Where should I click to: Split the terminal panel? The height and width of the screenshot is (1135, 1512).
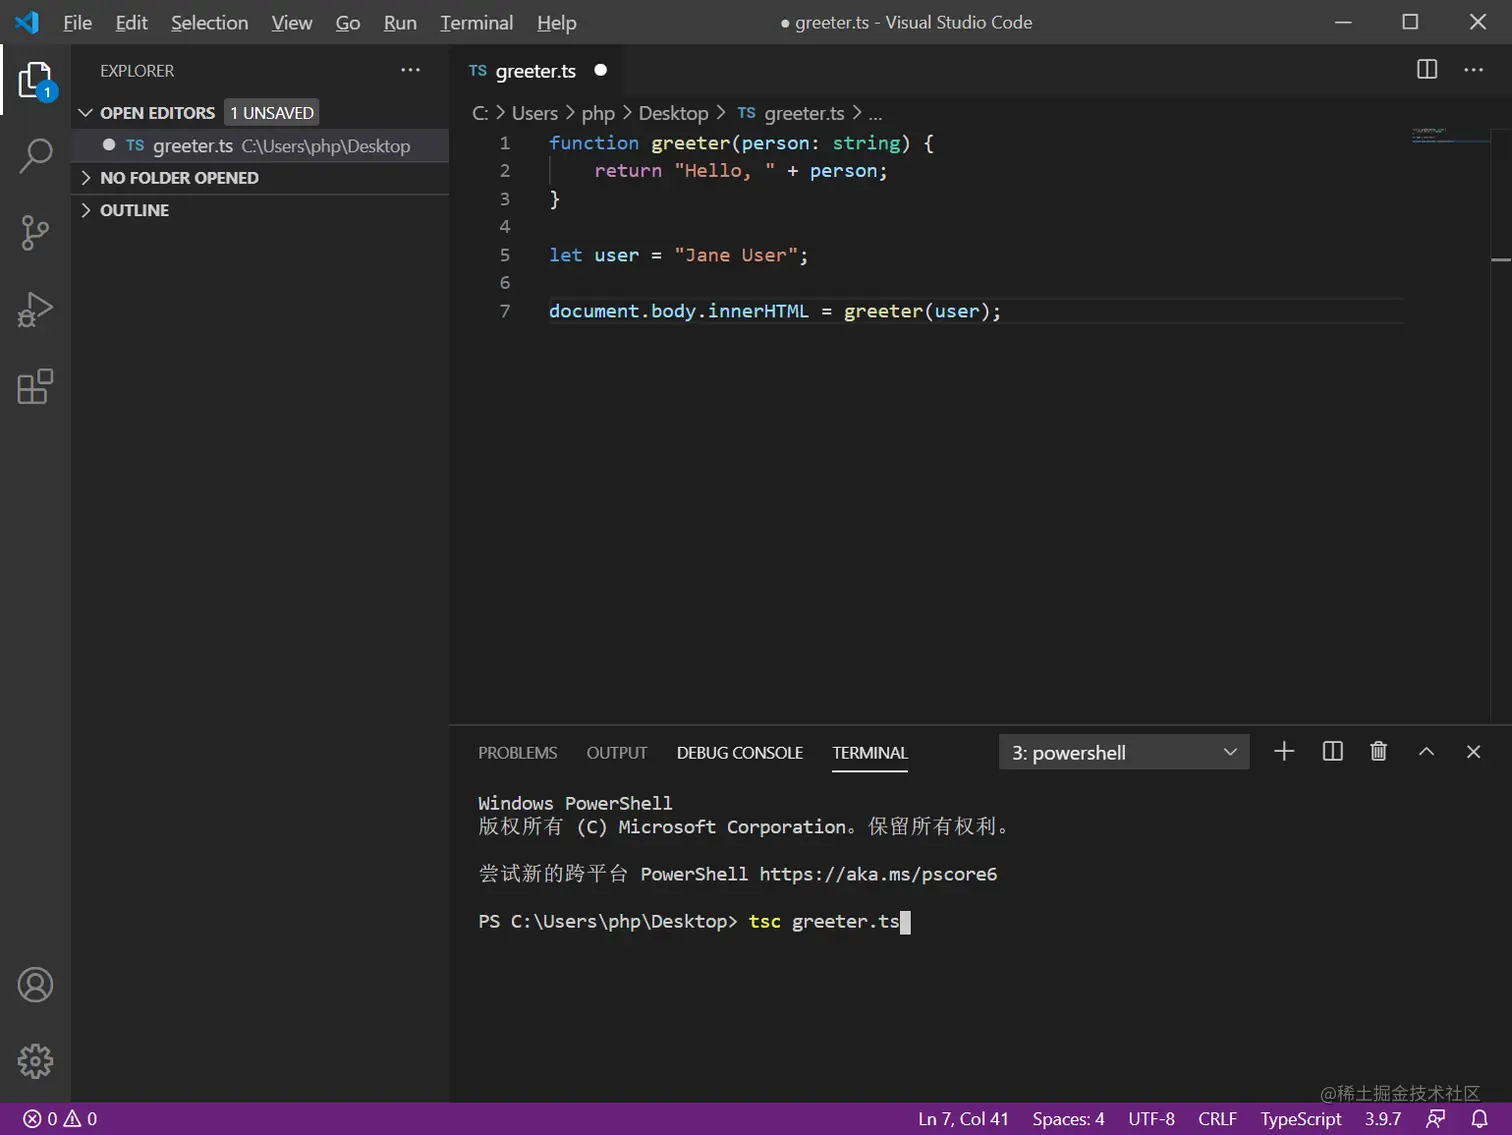[1332, 751]
